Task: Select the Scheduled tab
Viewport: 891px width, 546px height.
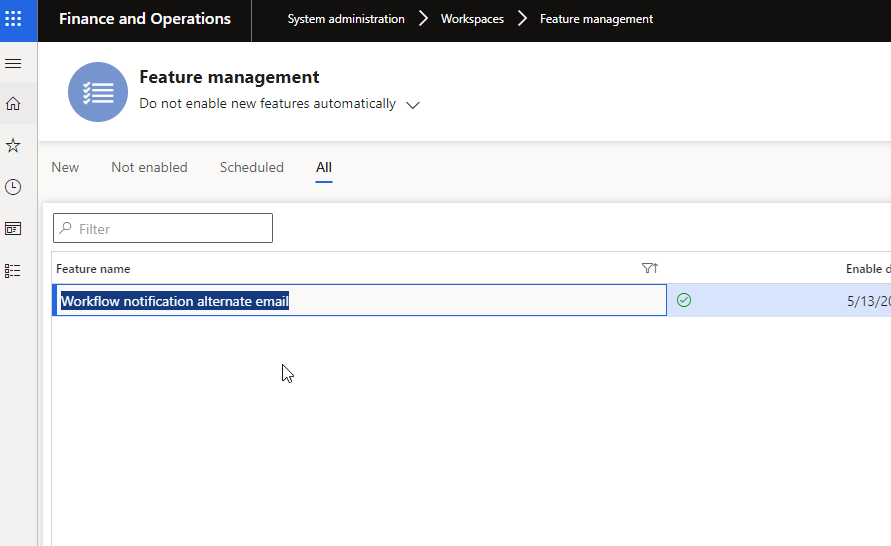Action: (251, 168)
